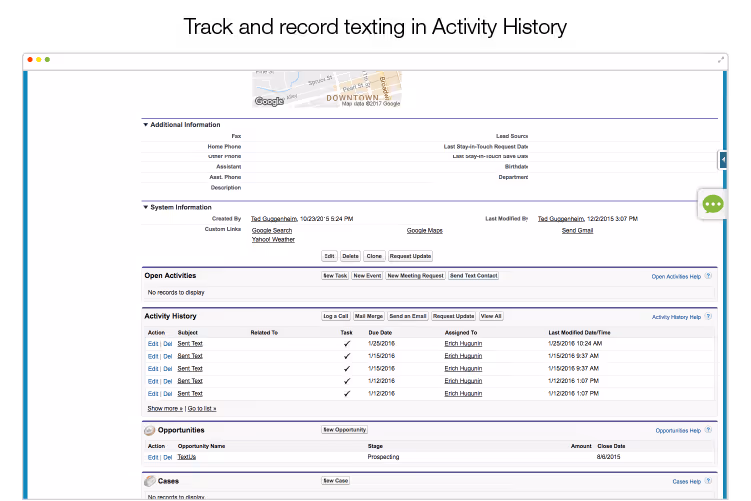This screenshot has height=501, width=751.
Task: Click the Open Activities Help question icon
Action: point(708,276)
